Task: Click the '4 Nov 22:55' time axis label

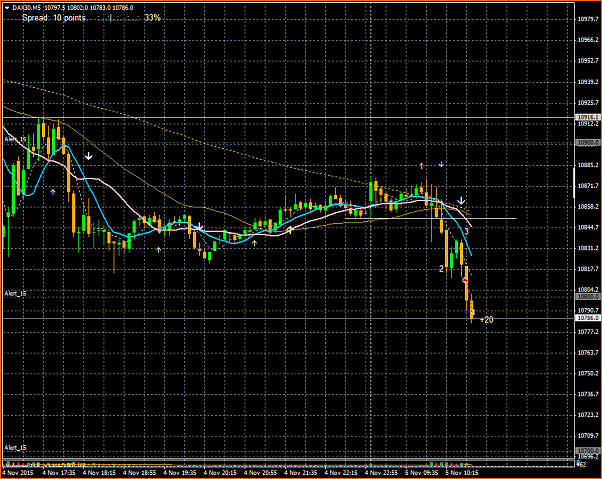Action: [381, 472]
